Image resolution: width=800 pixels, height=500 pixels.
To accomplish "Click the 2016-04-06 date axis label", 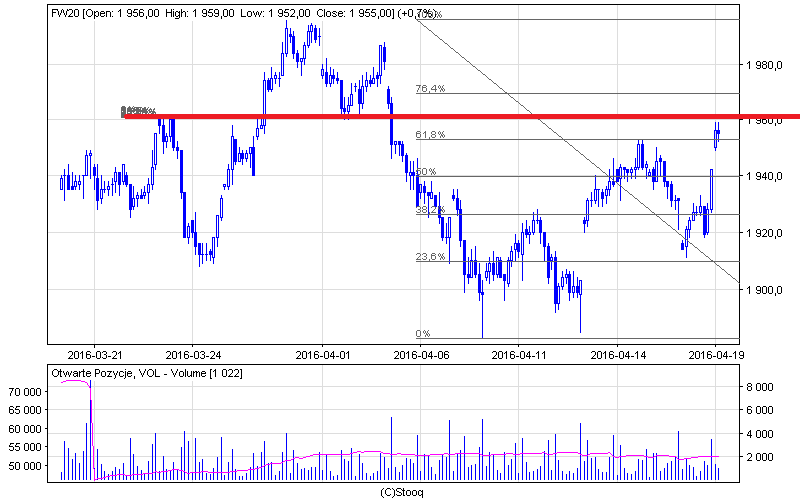I will (x=421, y=355).
